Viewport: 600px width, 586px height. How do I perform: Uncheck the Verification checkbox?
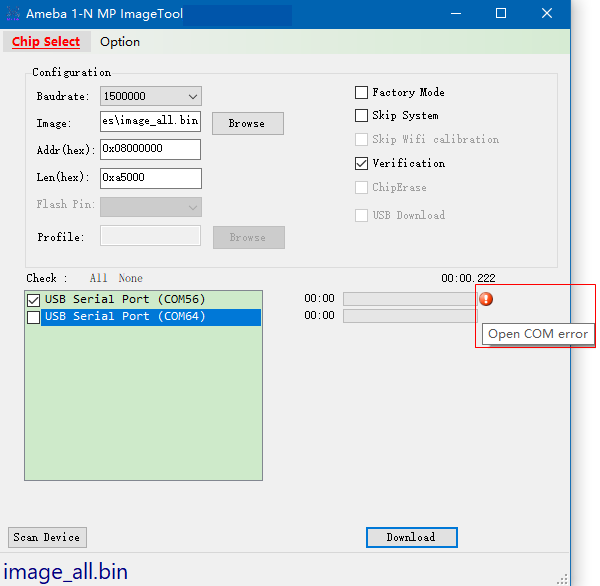[x=362, y=163]
